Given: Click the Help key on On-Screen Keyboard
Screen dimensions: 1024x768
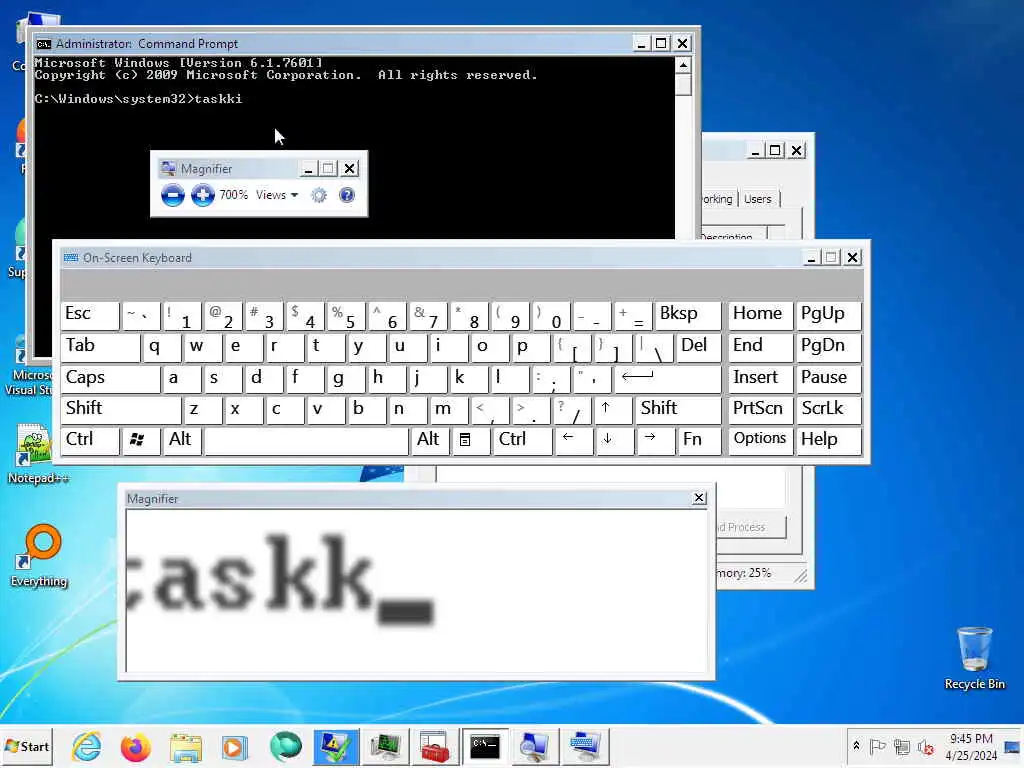Looking at the screenshot, I should 828,440.
